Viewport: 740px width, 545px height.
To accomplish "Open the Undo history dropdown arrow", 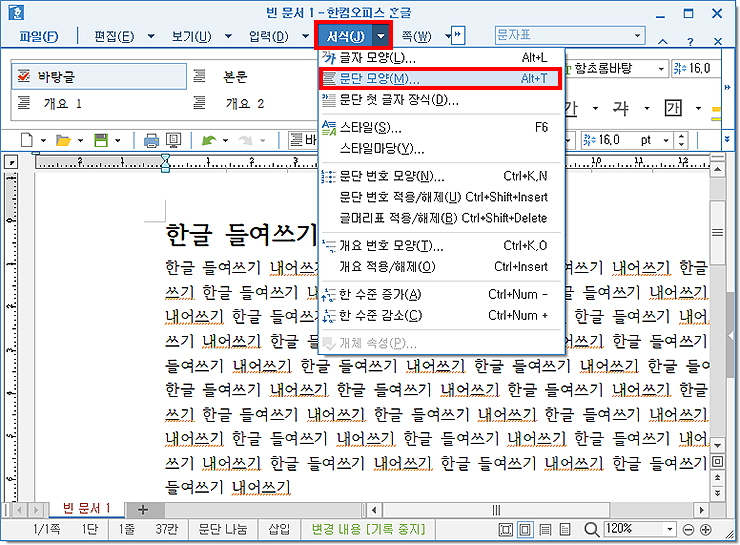I will click(225, 140).
